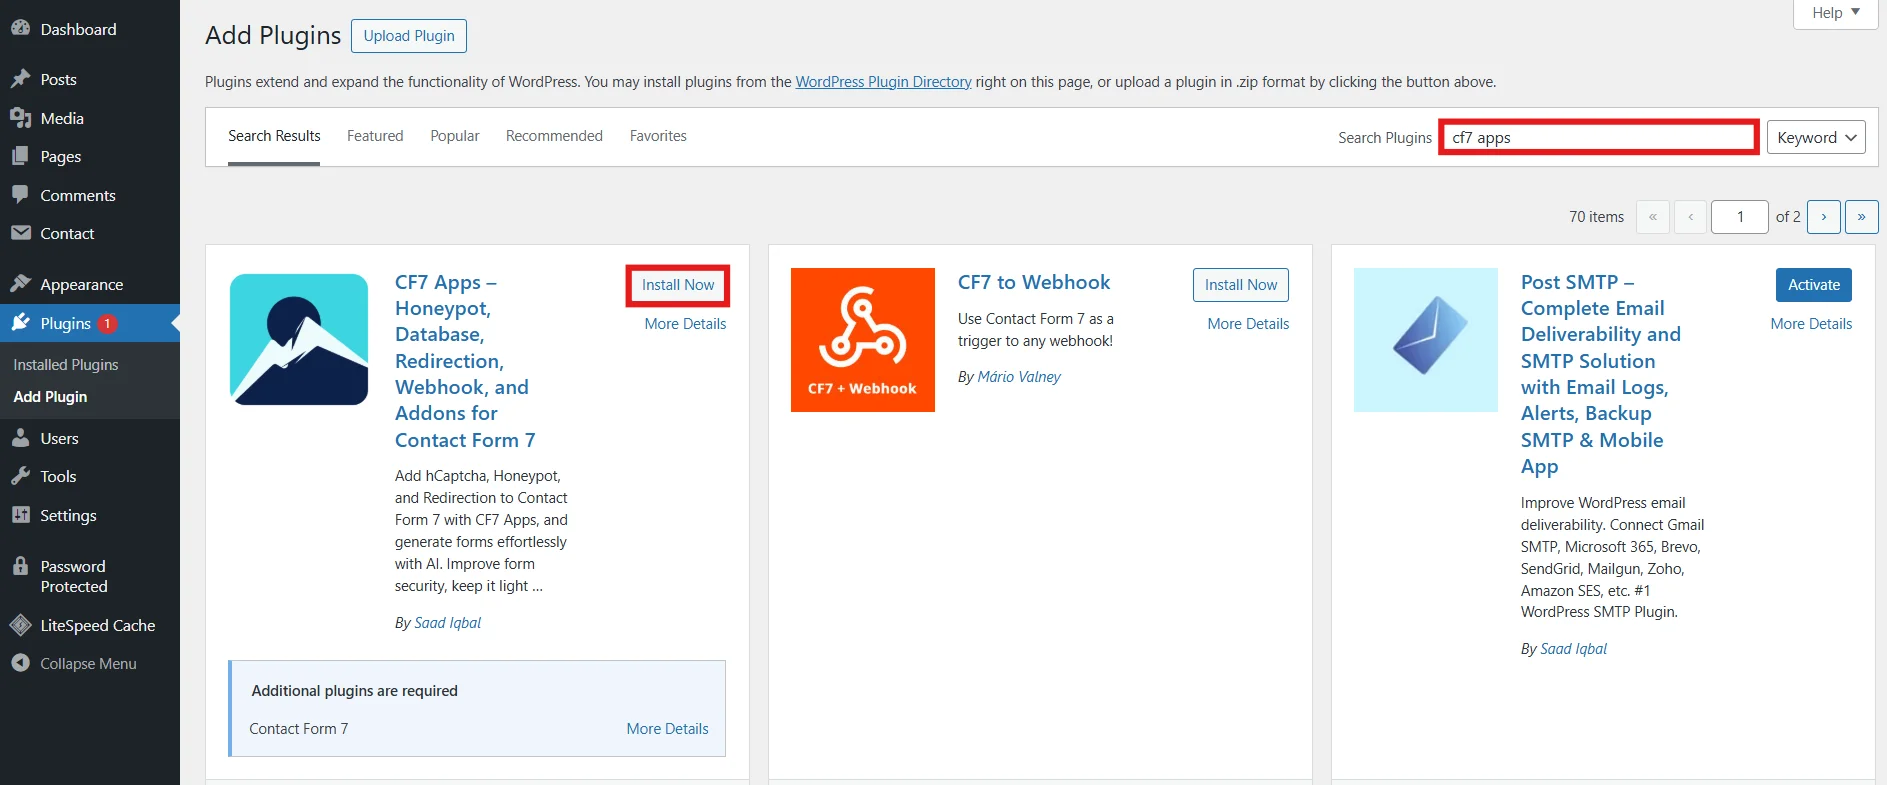Click the Comments bubble icon
The image size is (1887, 785).
(x=20, y=195)
